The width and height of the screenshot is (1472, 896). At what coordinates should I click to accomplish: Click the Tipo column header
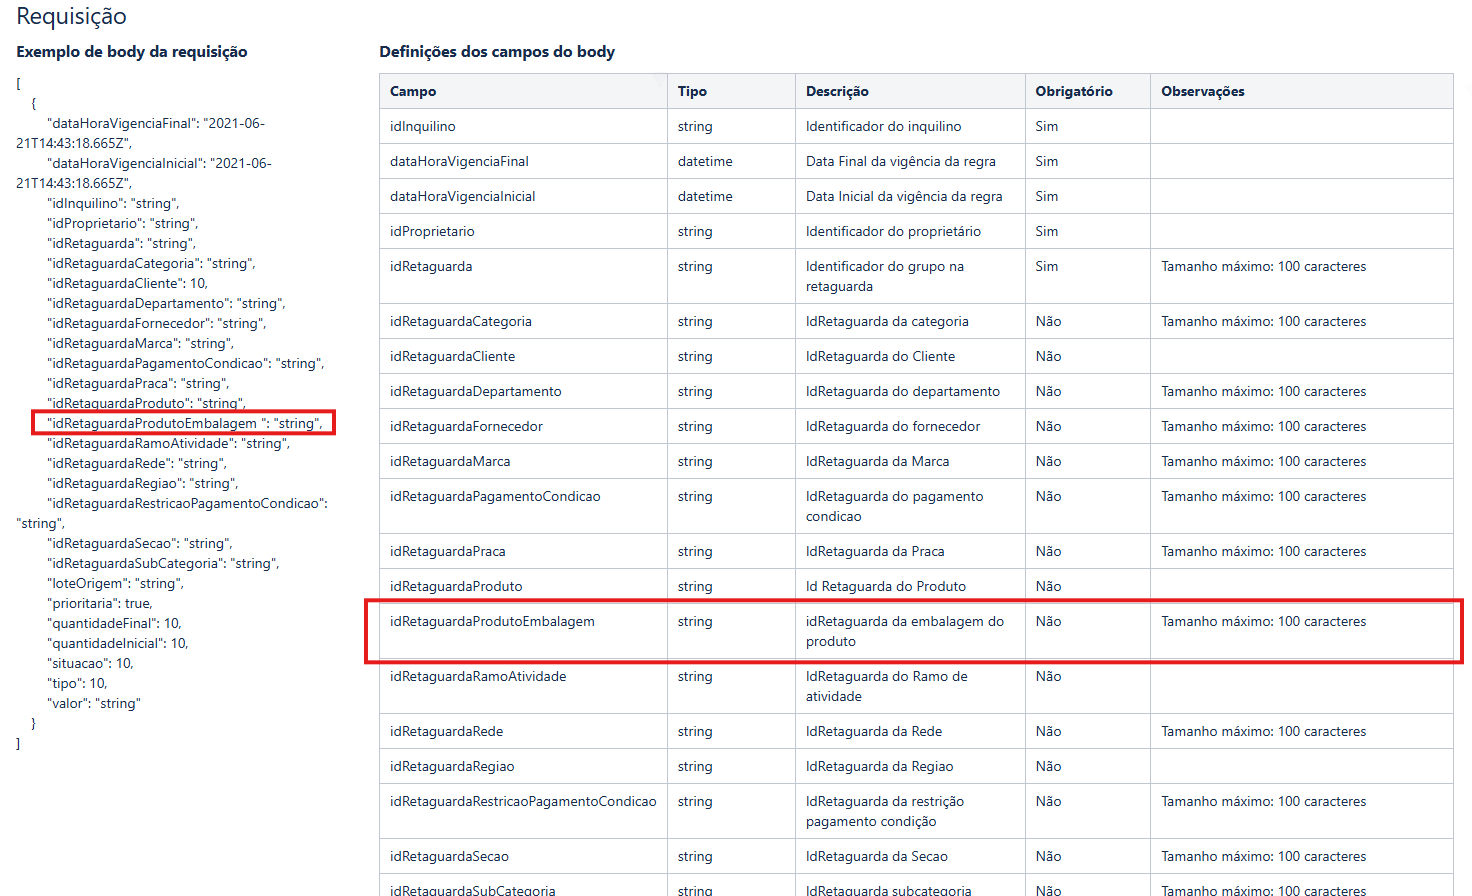(x=692, y=91)
